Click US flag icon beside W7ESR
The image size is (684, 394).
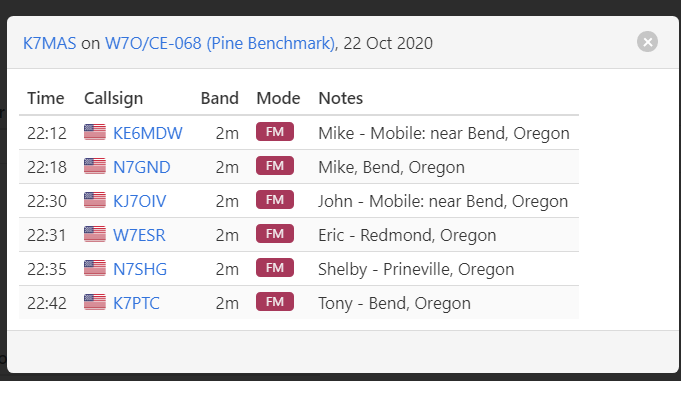click(x=95, y=234)
